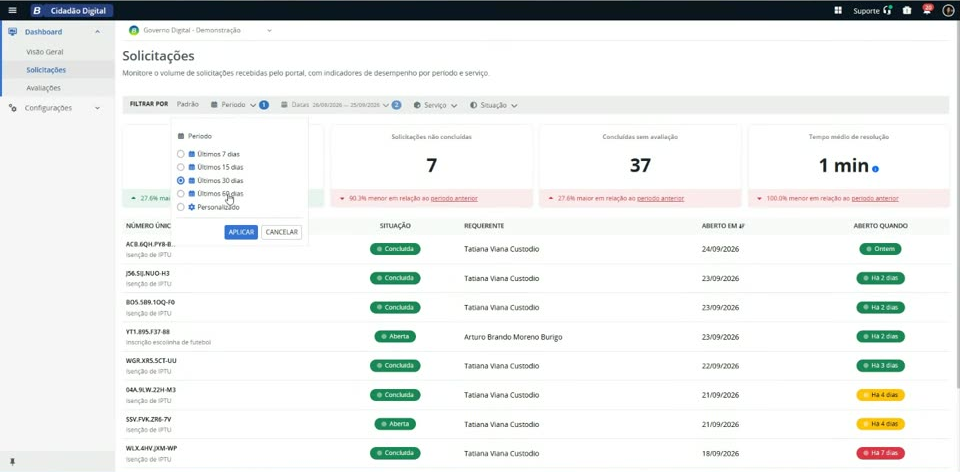Click calendar icon beside Últimos 7 dias
The height and width of the screenshot is (472, 960).
[192, 154]
